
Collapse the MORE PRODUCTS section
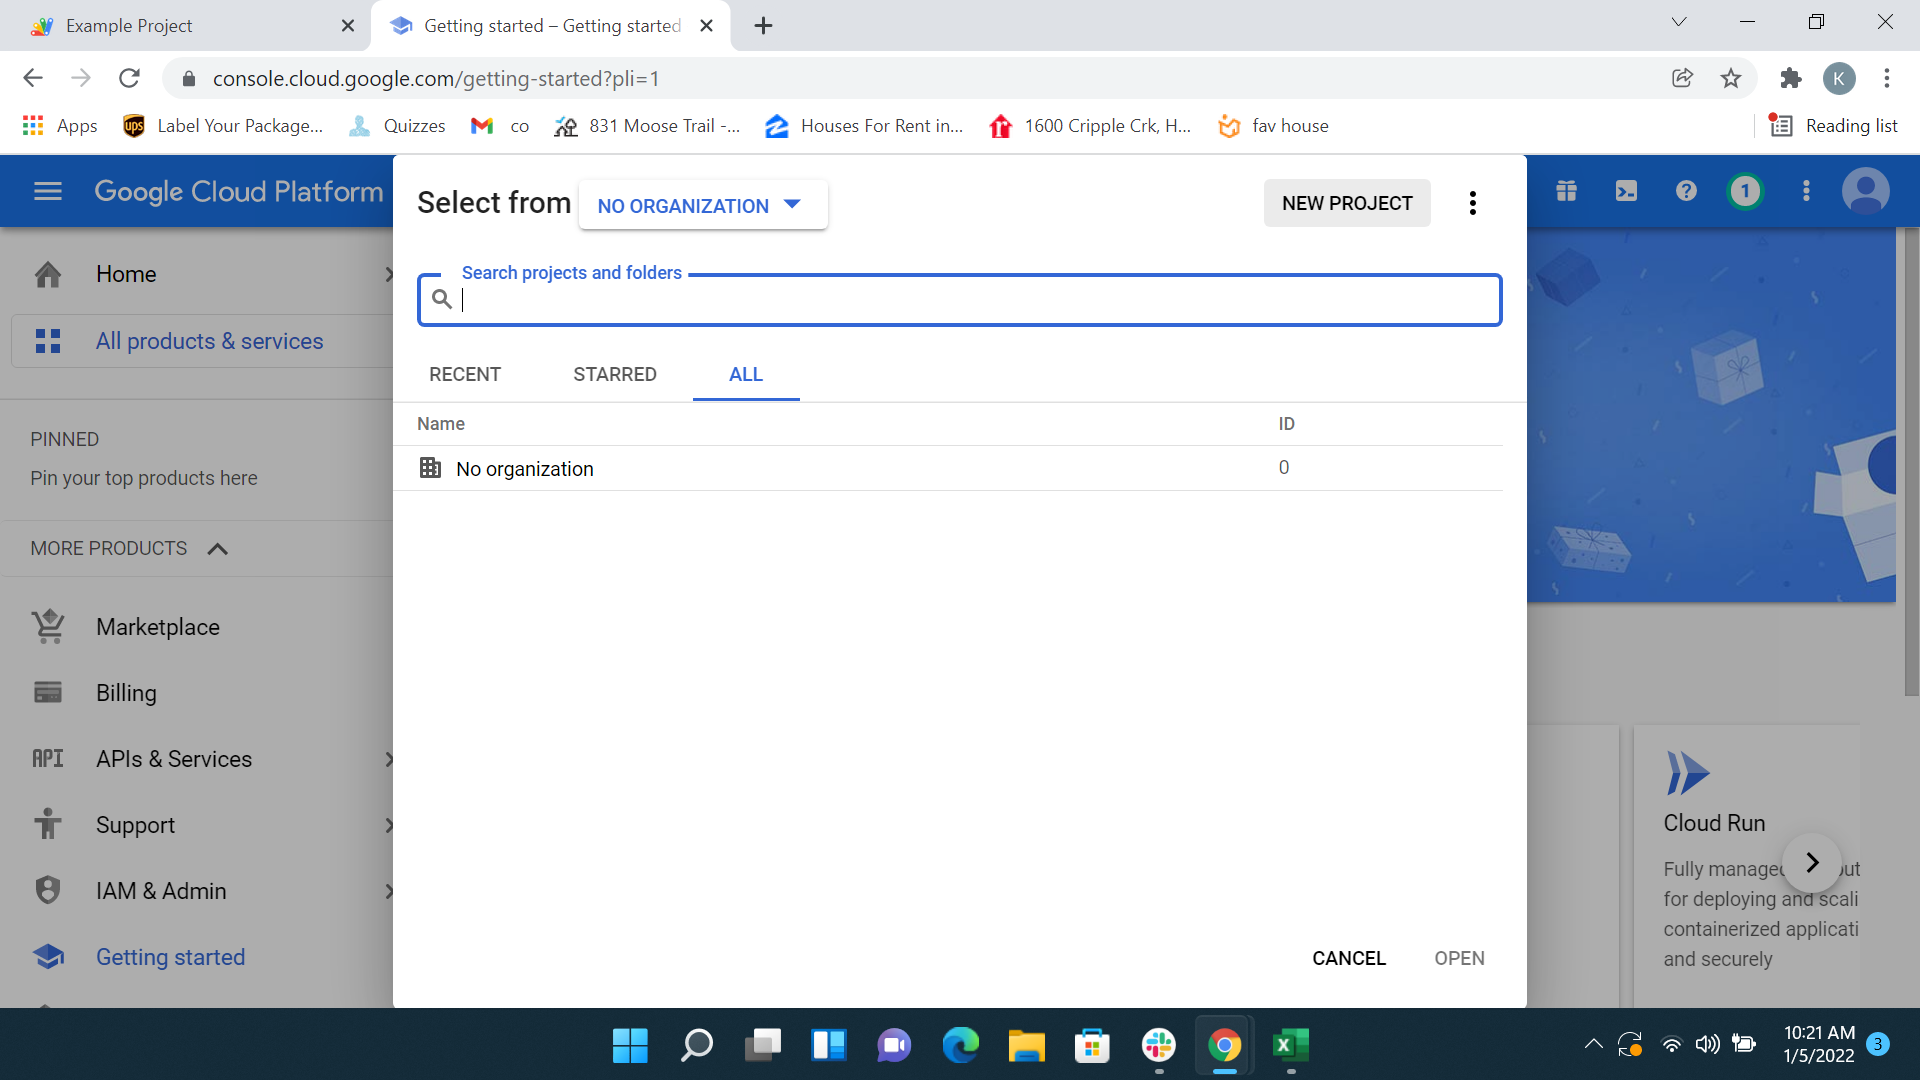click(218, 549)
